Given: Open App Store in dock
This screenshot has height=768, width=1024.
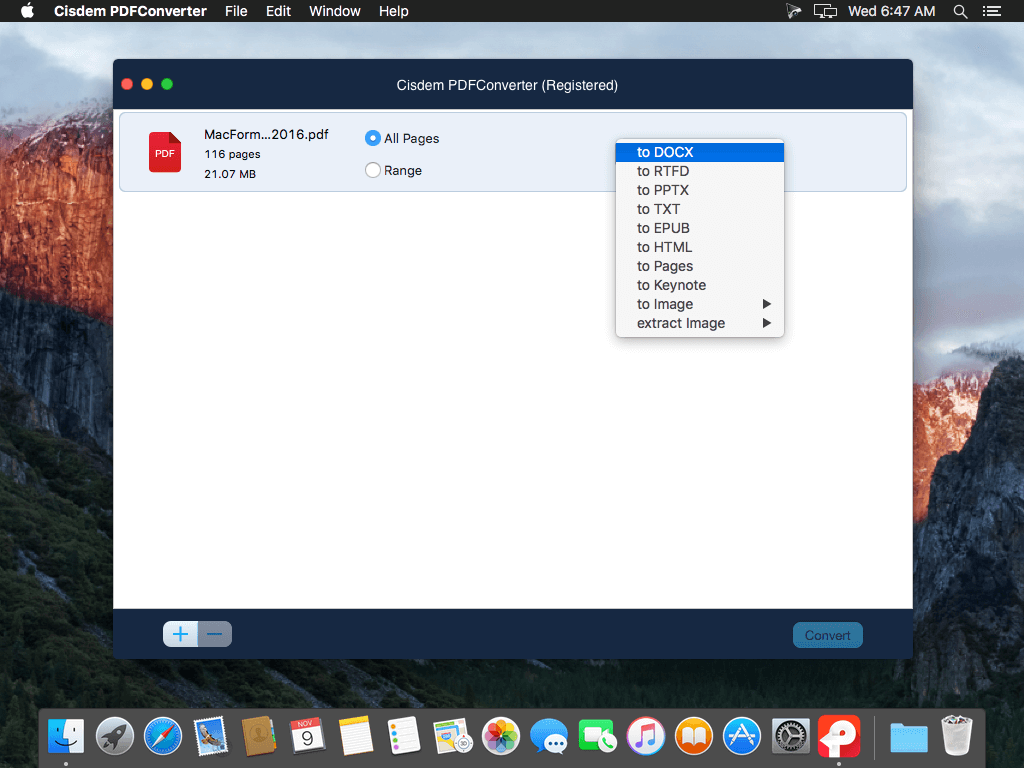Looking at the screenshot, I should 742,736.
